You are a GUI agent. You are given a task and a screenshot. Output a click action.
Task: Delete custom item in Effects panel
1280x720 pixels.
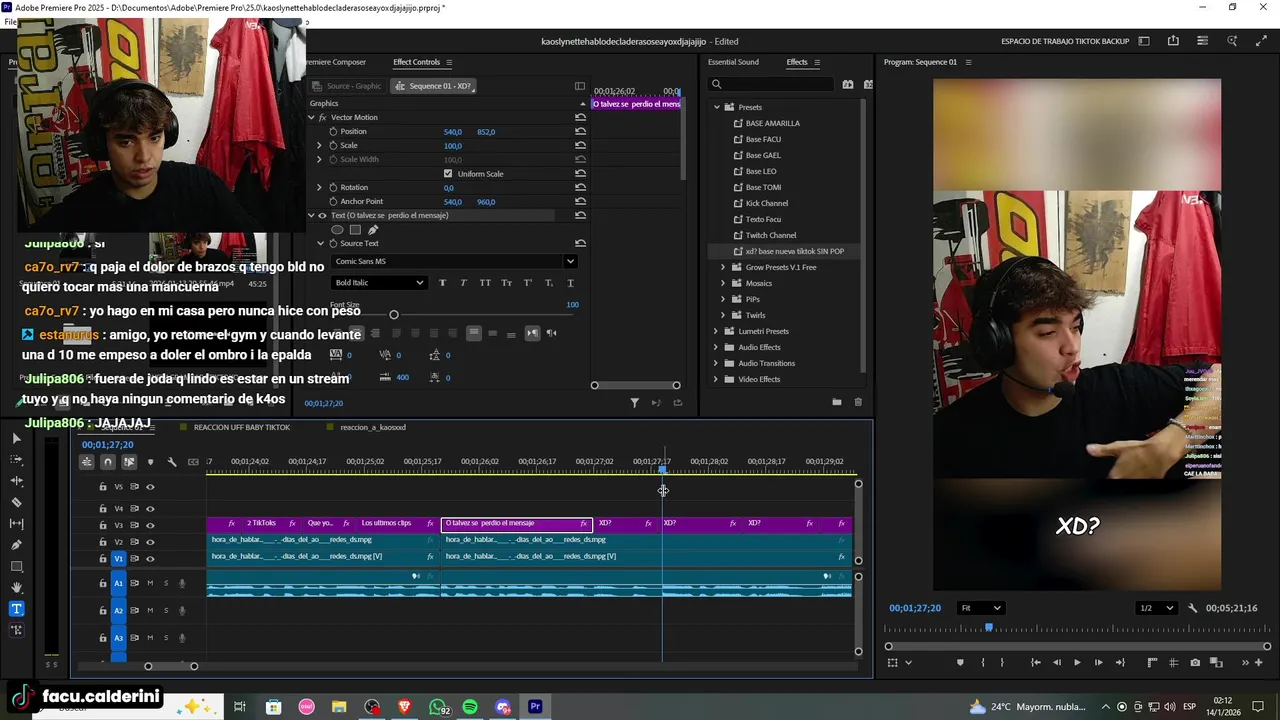(858, 402)
